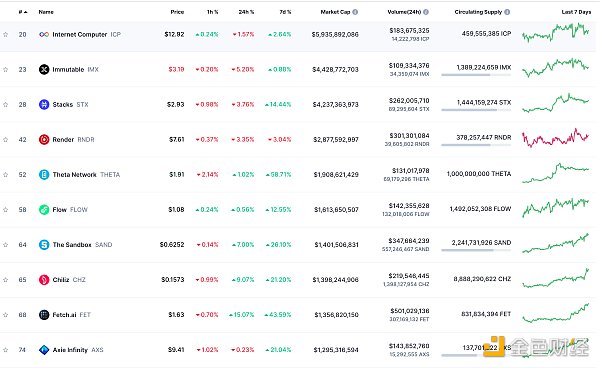
Task: Open the Render 7-day sparkline chart
Action: point(556,138)
